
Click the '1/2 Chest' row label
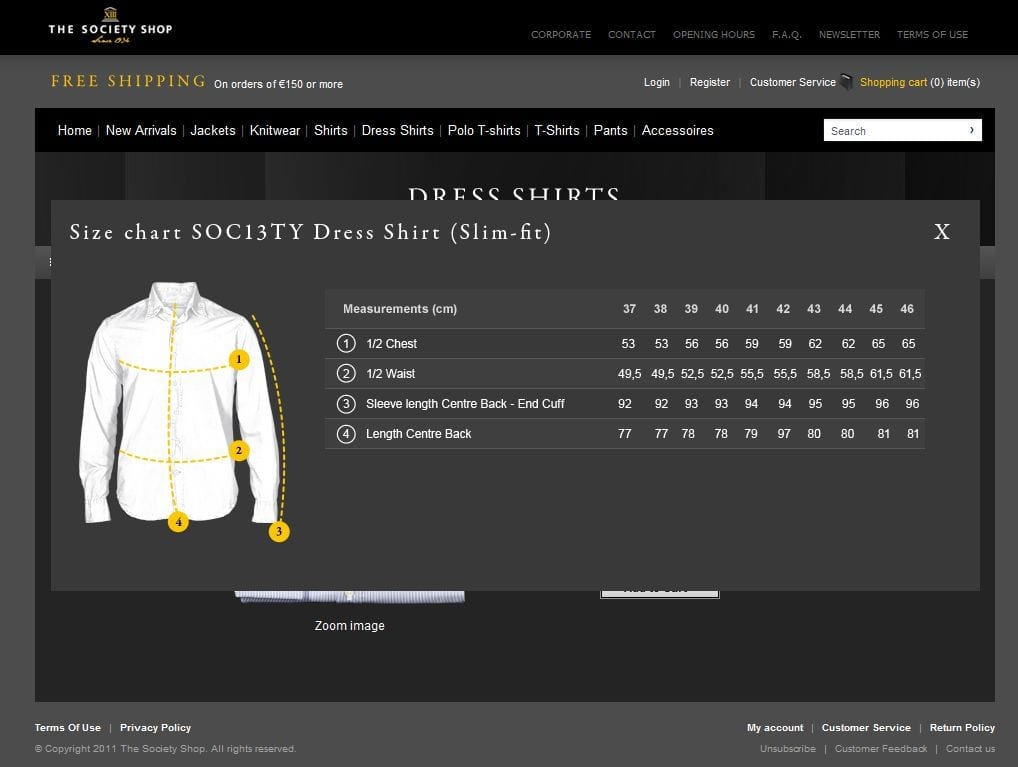(x=391, y=344)
